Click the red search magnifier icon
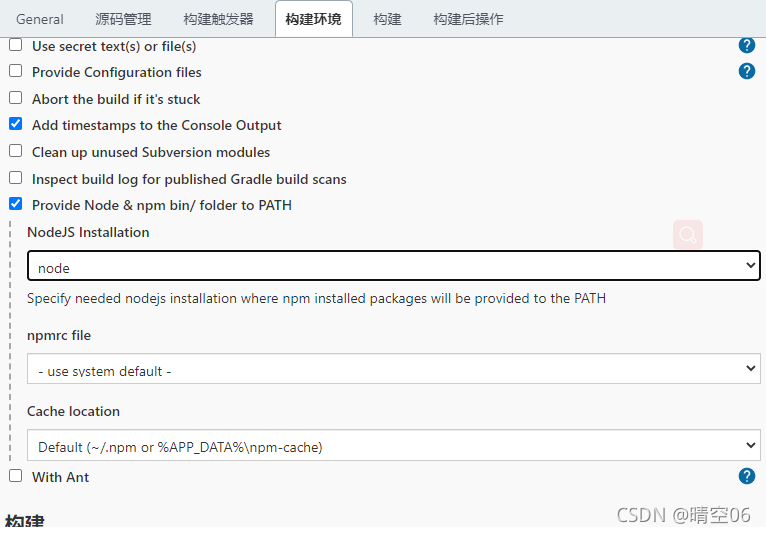766x533 pixels. 688,235
